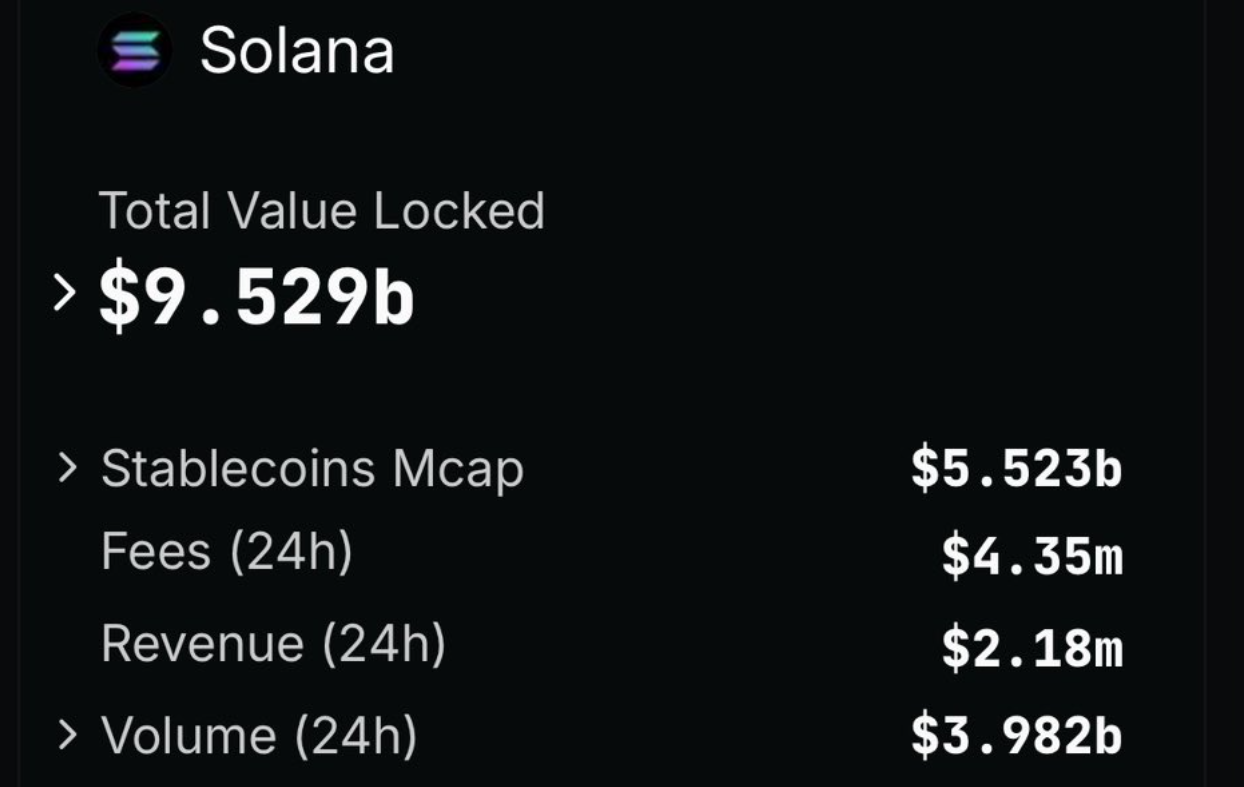Click the Volume (24h) label

[259, 737]
